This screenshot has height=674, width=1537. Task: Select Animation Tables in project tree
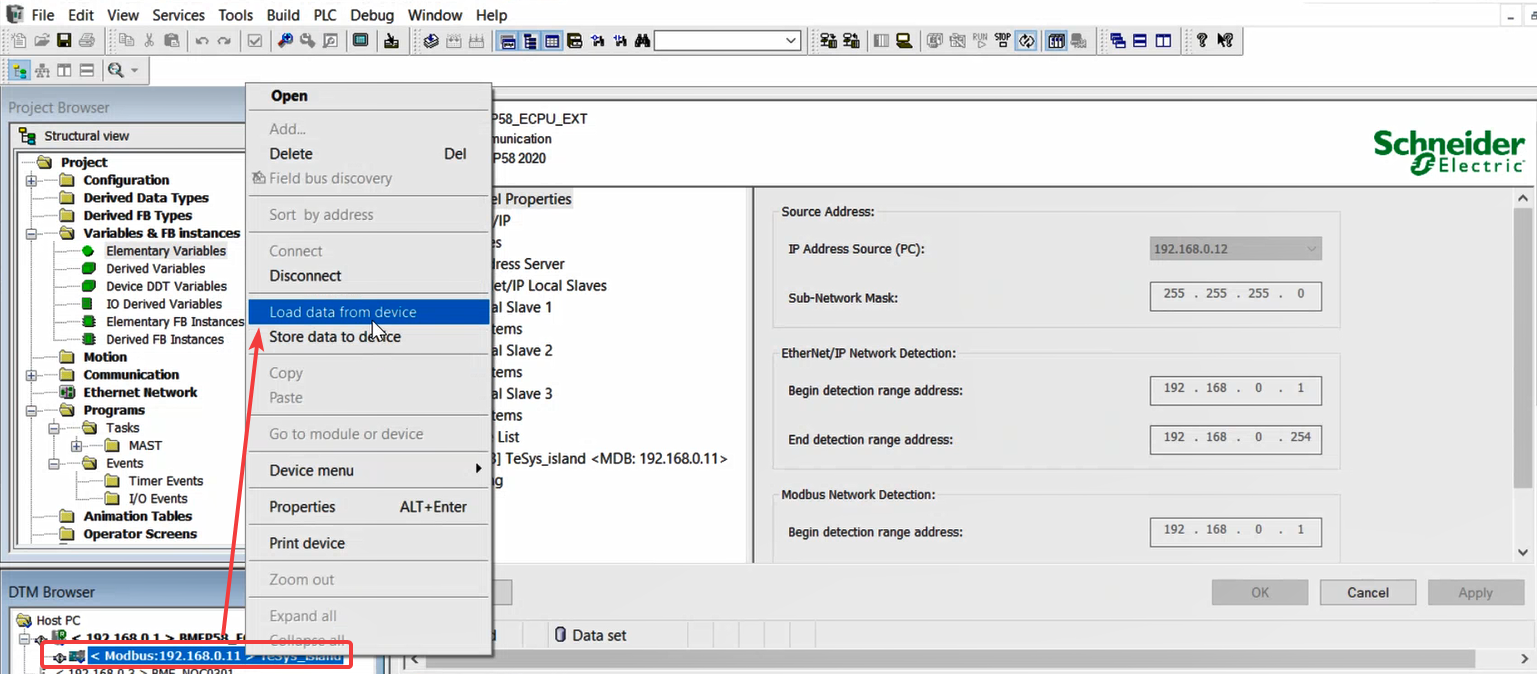pos(138,517)
